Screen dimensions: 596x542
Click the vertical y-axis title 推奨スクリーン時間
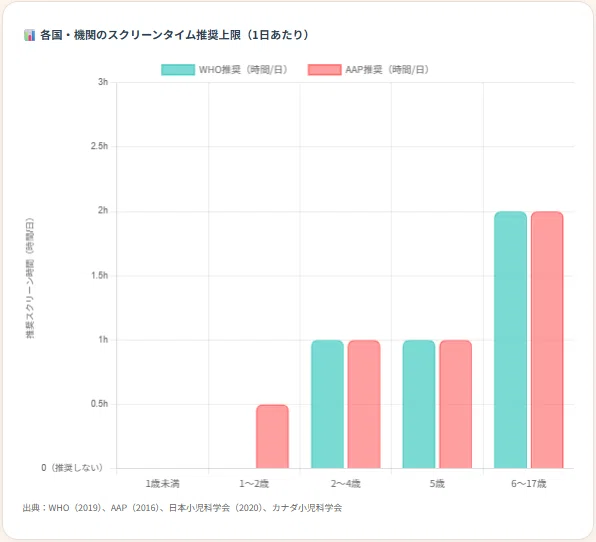click(x=30, y=278)
